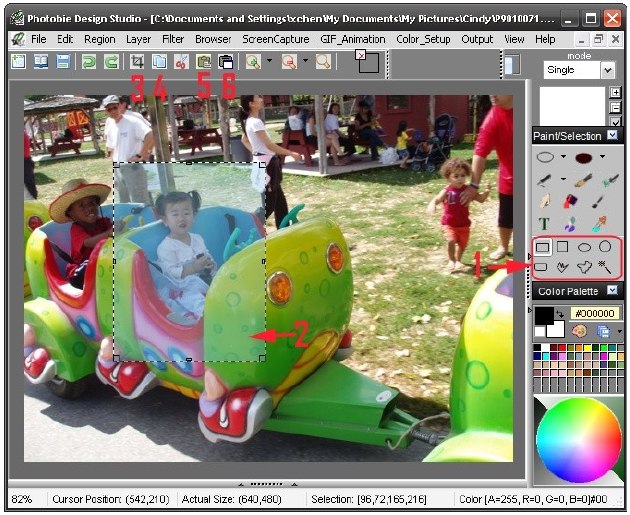Click the Save floppy disk icon
Screen dimensions: 630x515
62,61
